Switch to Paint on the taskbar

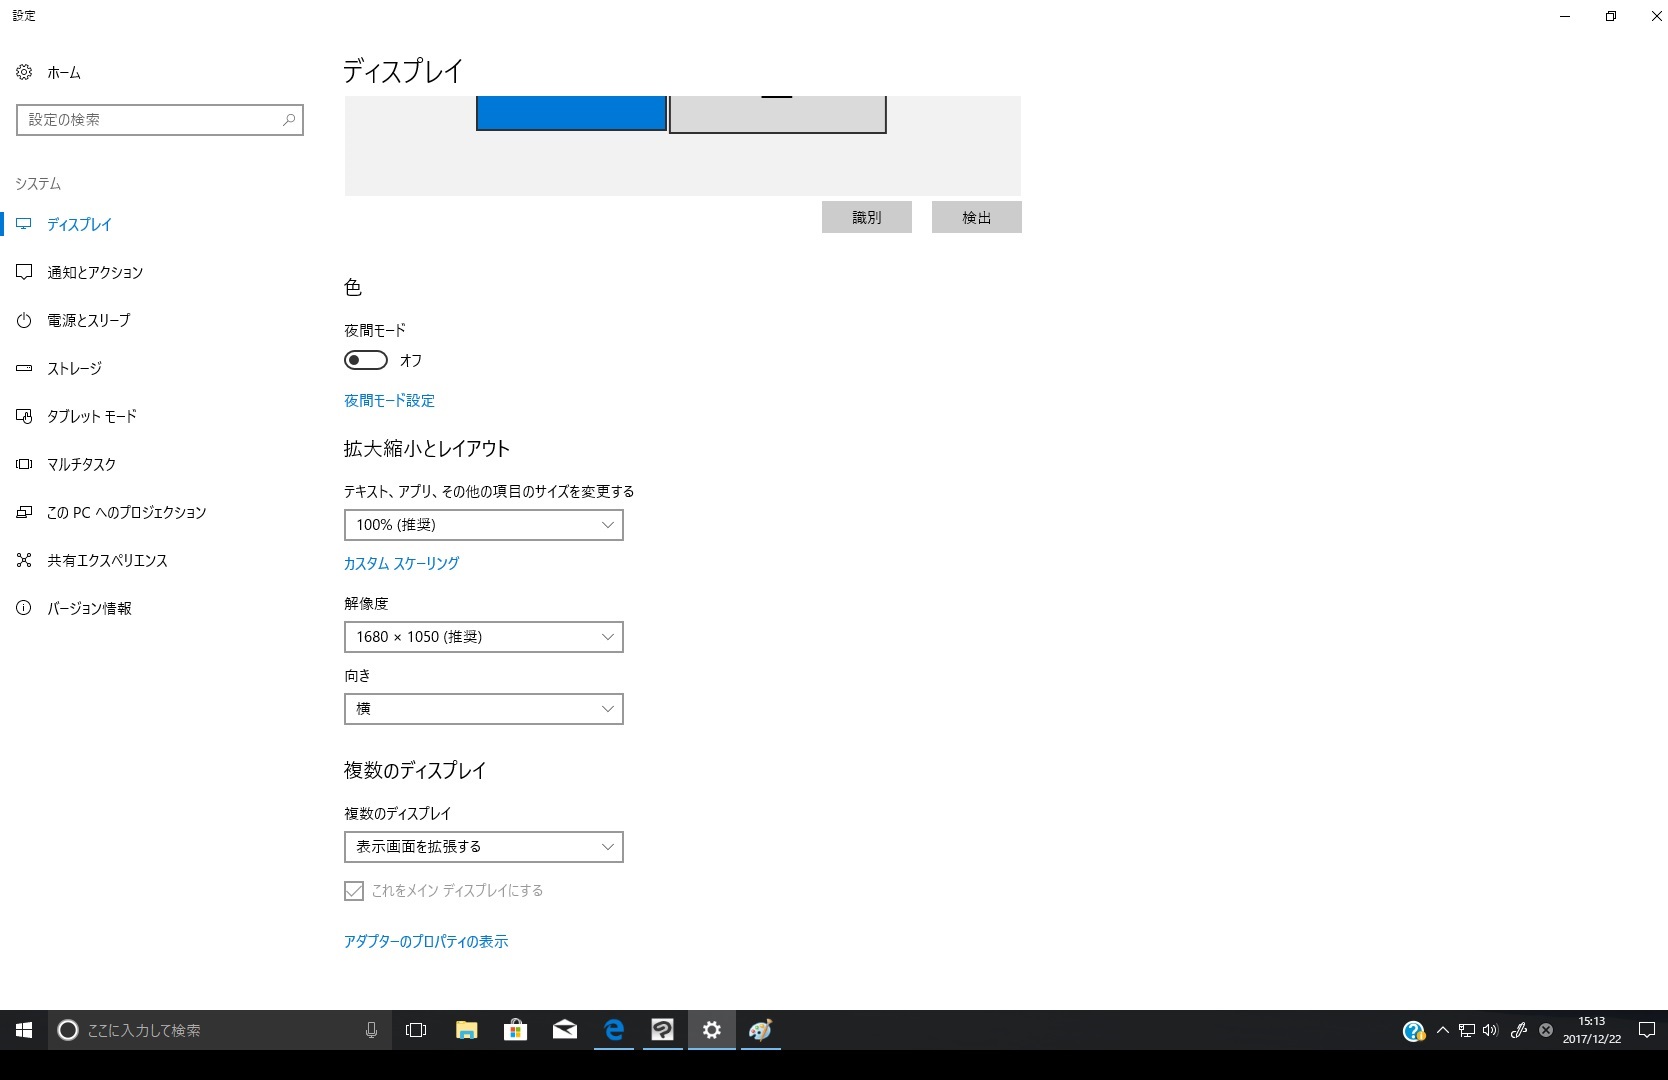(x=760, y=1030)
